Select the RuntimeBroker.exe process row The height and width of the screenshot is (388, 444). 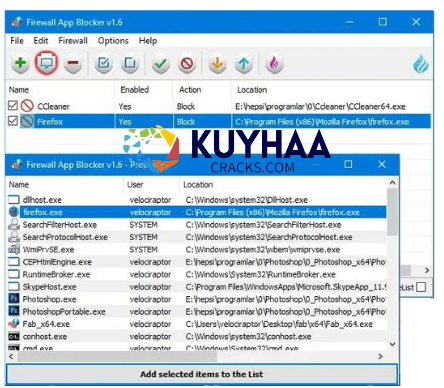[x=197, y=274]
